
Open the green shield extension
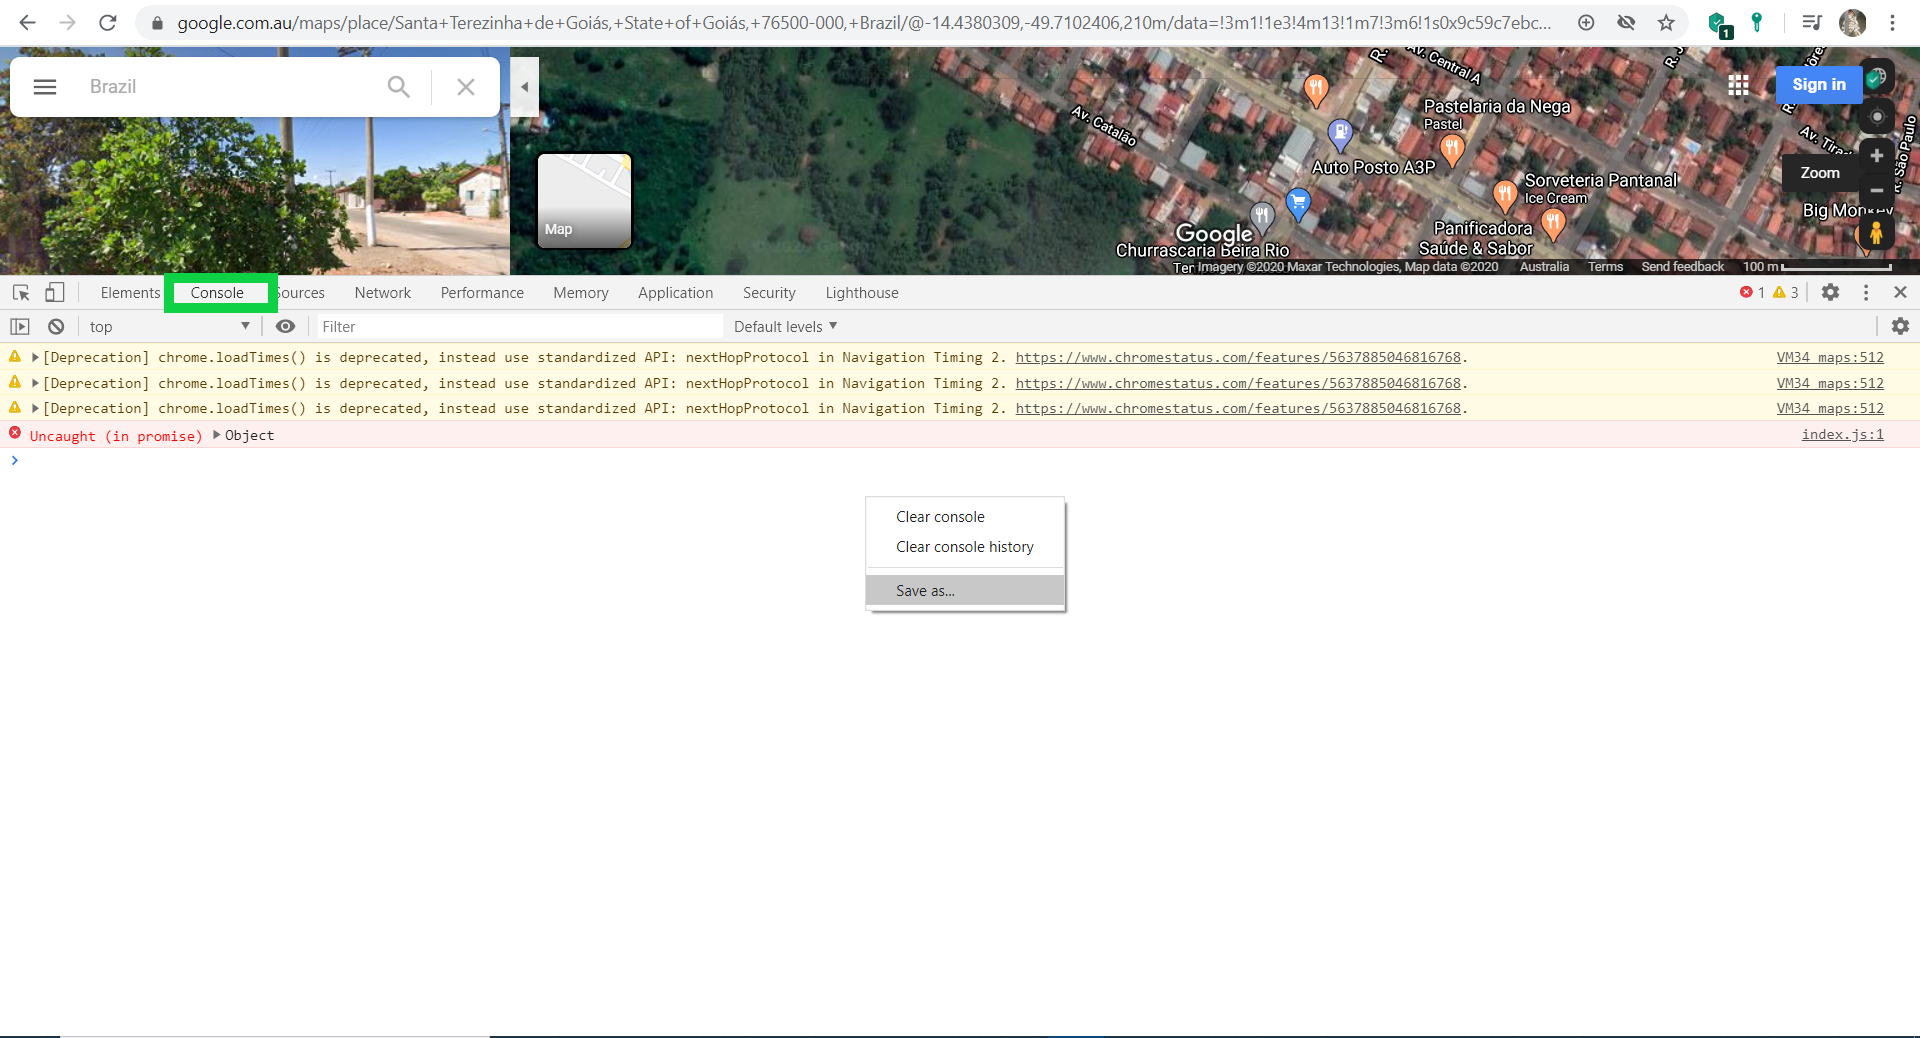pos(1719,24)
